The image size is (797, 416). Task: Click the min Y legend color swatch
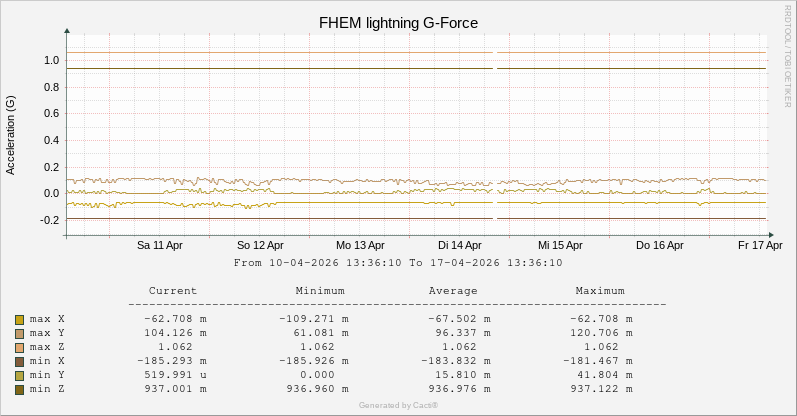coord(19,375)
